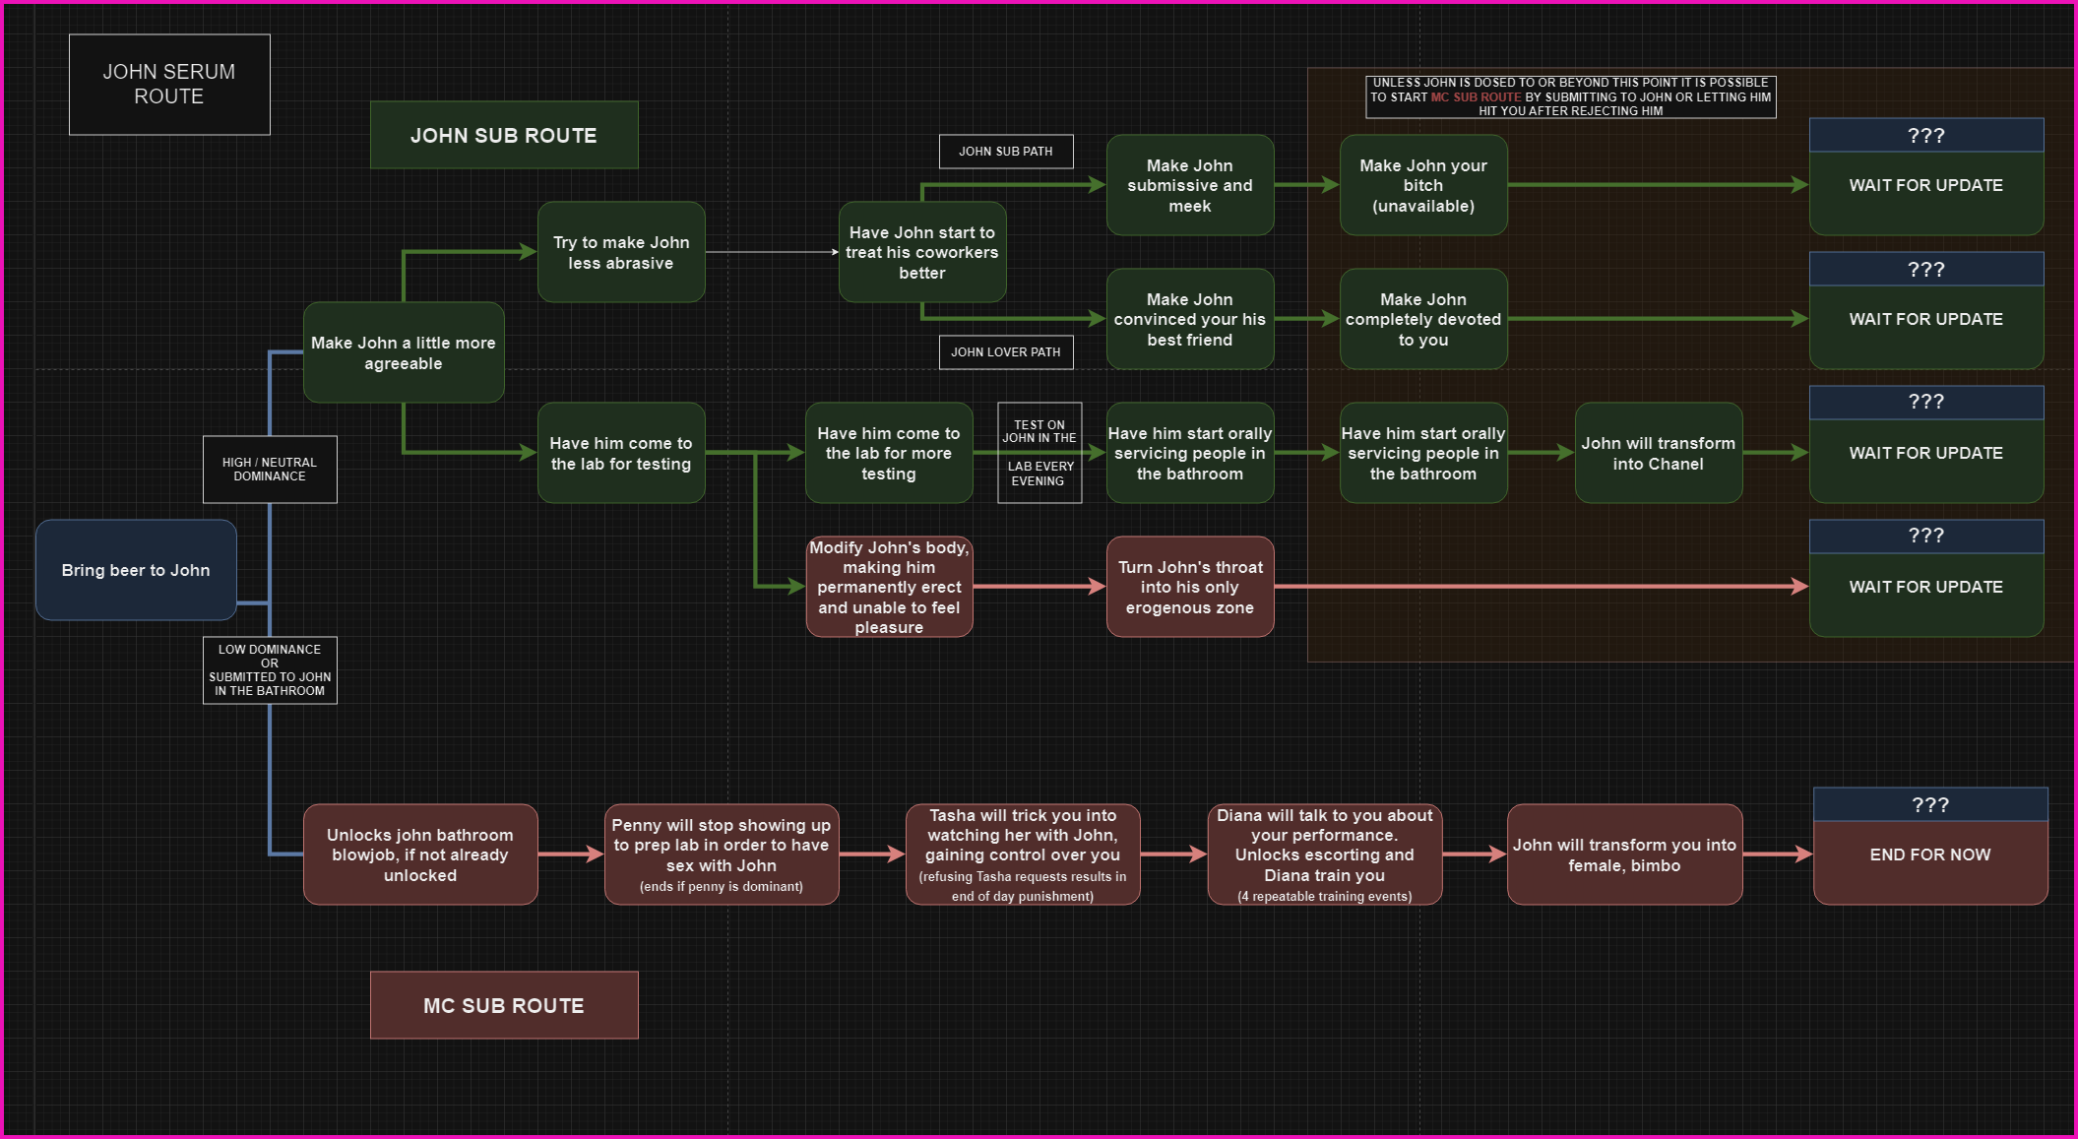Click the HIGH / NEUTRAL DOMINANCE label box
Viewport: 2078px width, 1139px height.
point(269,469)
